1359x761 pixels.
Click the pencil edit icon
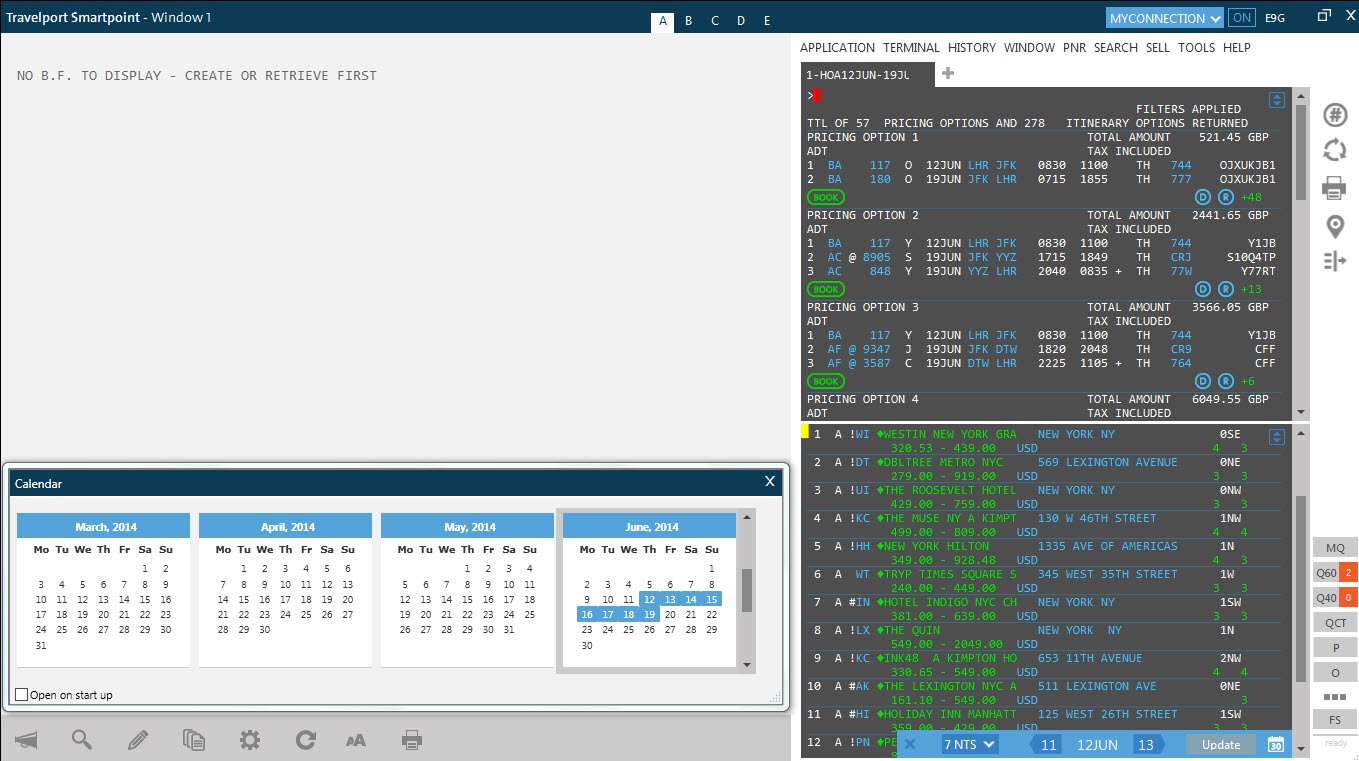pos(138,740)
